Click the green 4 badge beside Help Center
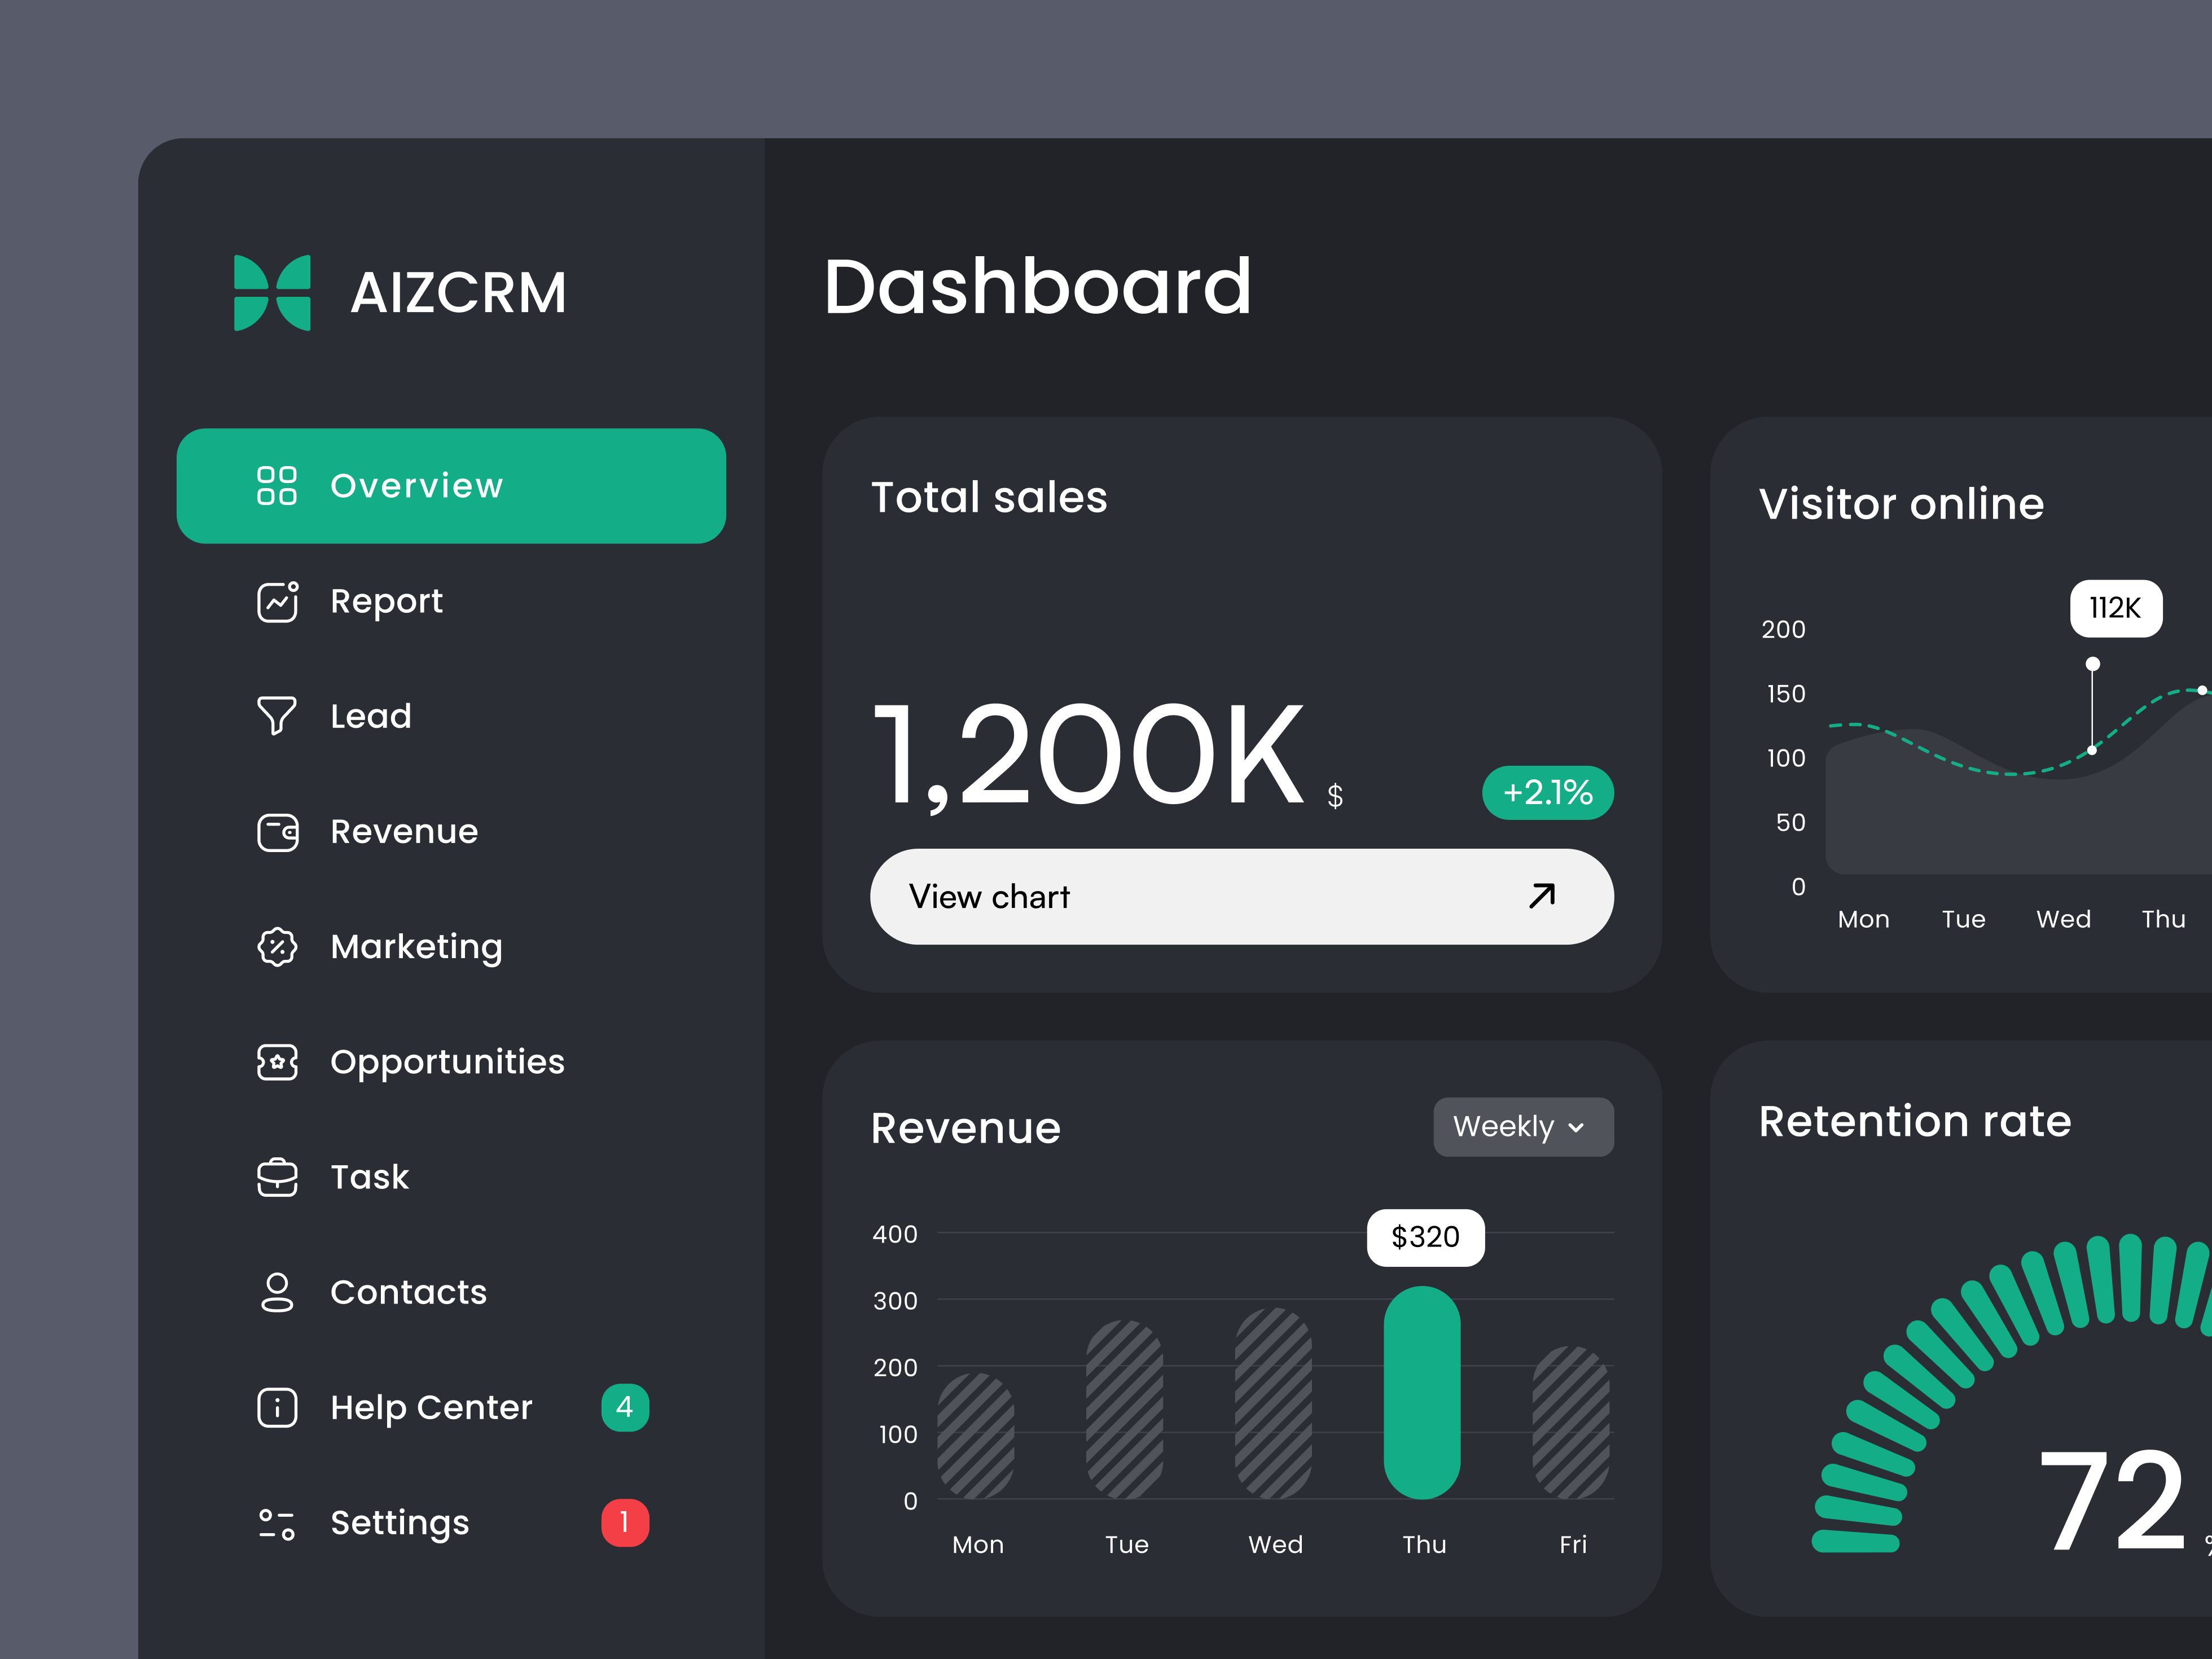 pyautogui.click(x=625, y=1407)
